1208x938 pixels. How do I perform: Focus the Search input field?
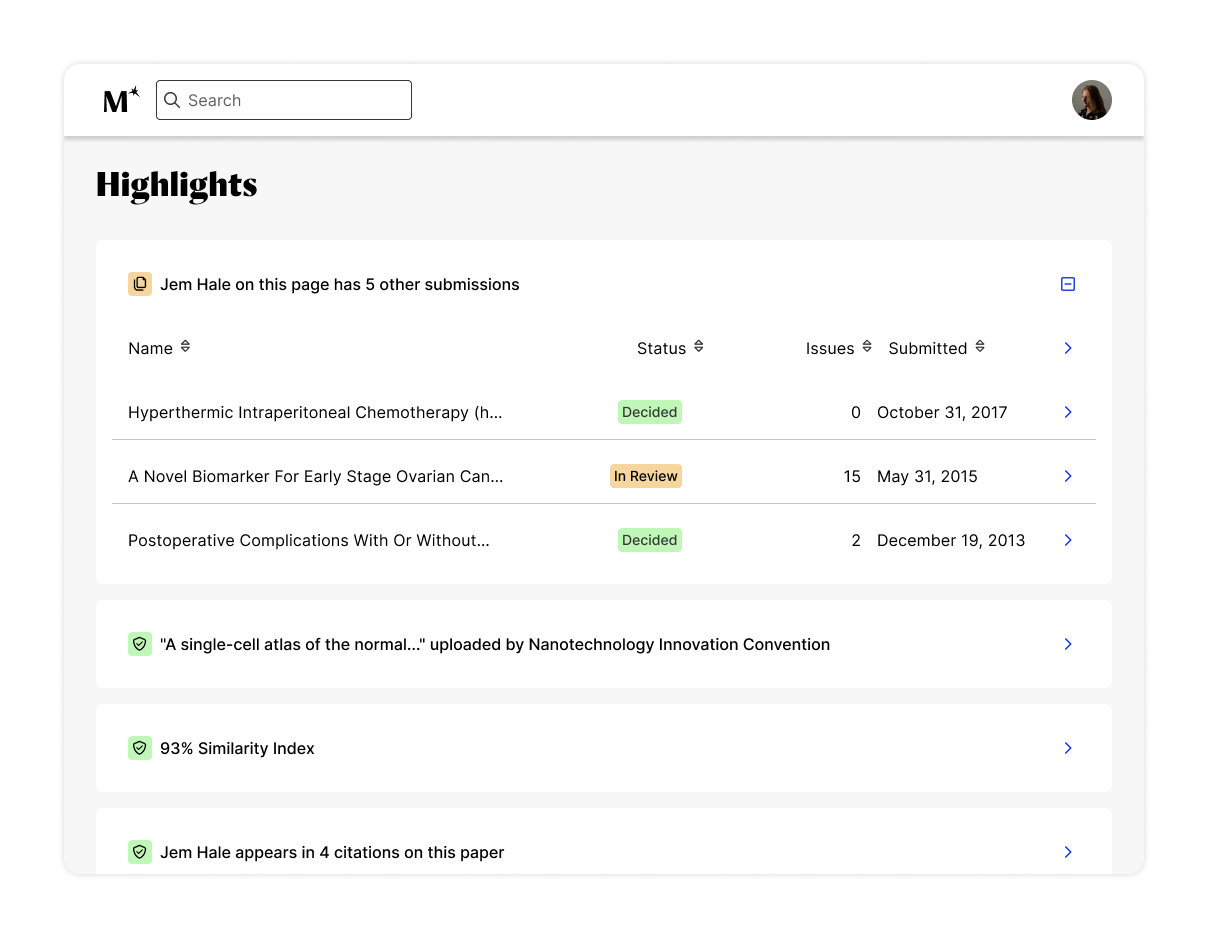(x=284, y=100)
